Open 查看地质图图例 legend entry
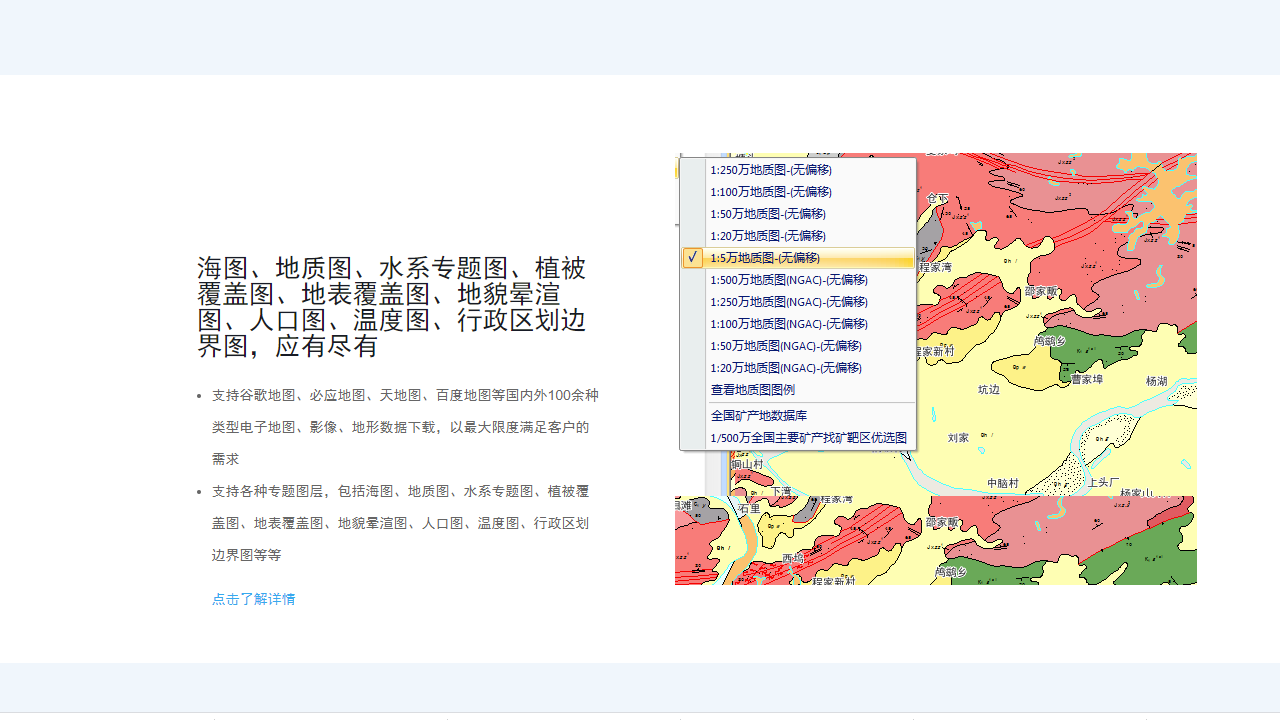This screenshot has height=720, width=1280. 753,390
